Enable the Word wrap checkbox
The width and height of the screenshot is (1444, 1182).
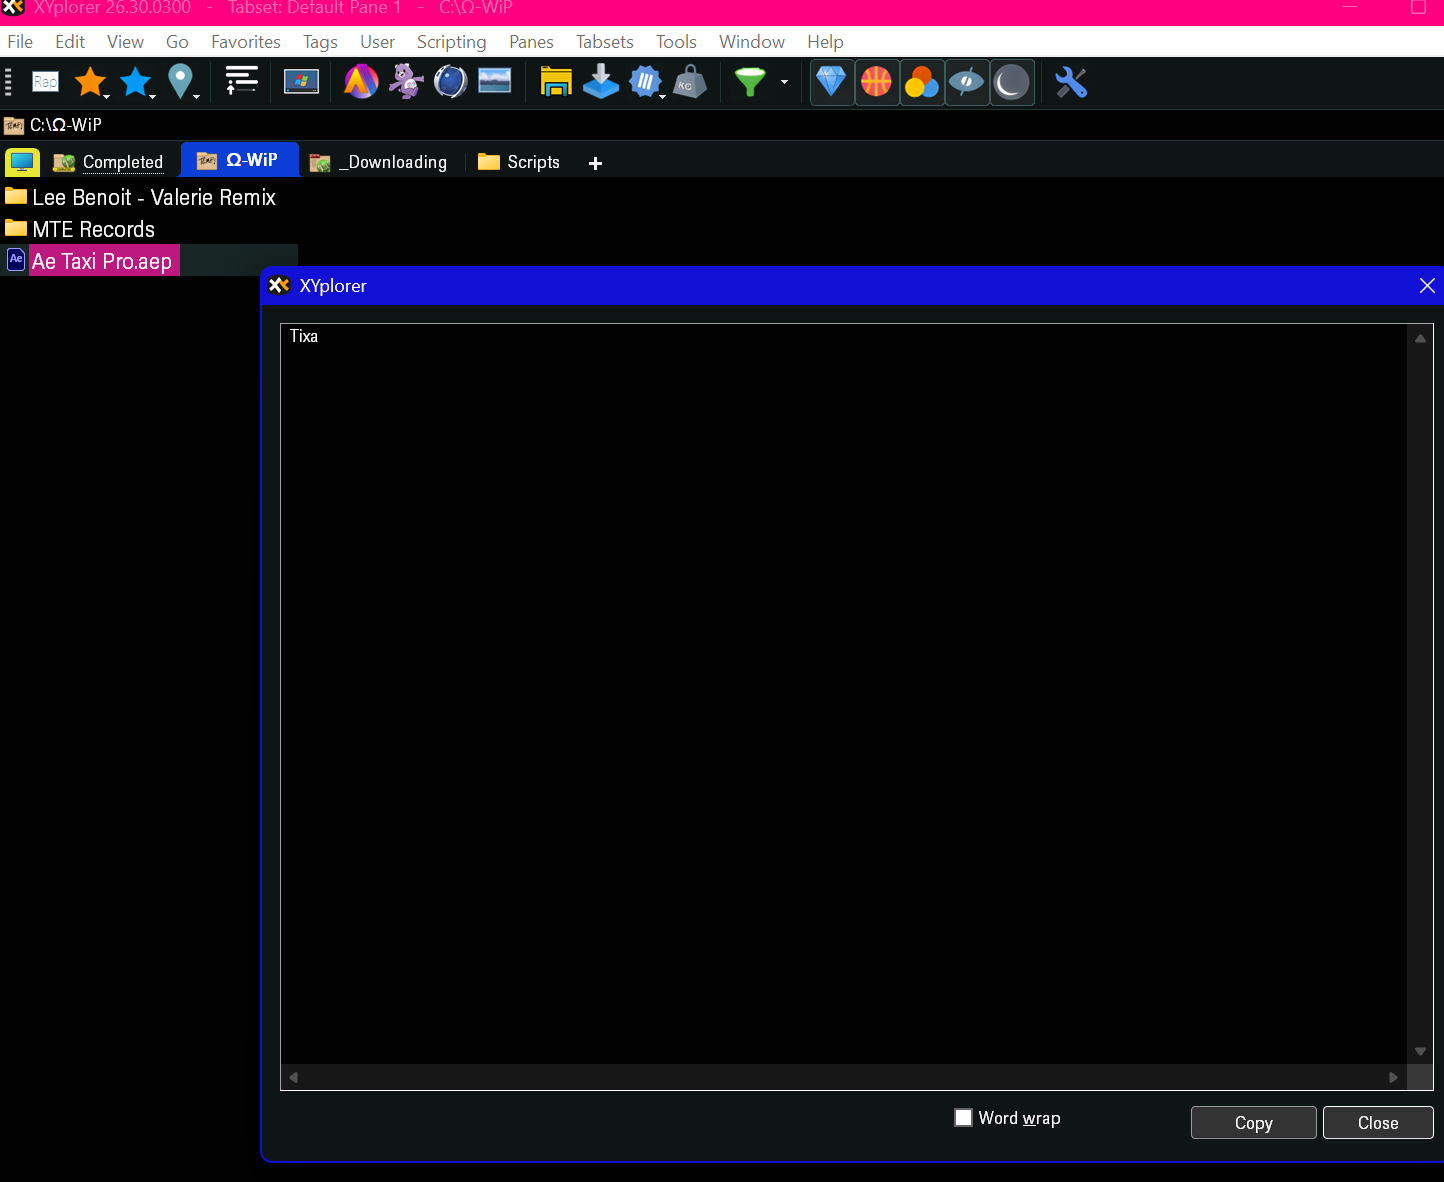click(962, 1117)
